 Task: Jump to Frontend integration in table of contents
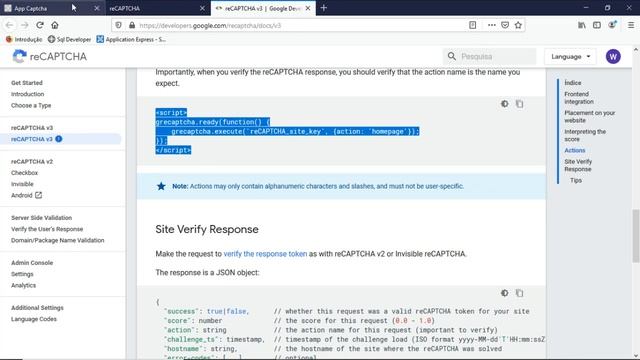[x=579, y=98]
